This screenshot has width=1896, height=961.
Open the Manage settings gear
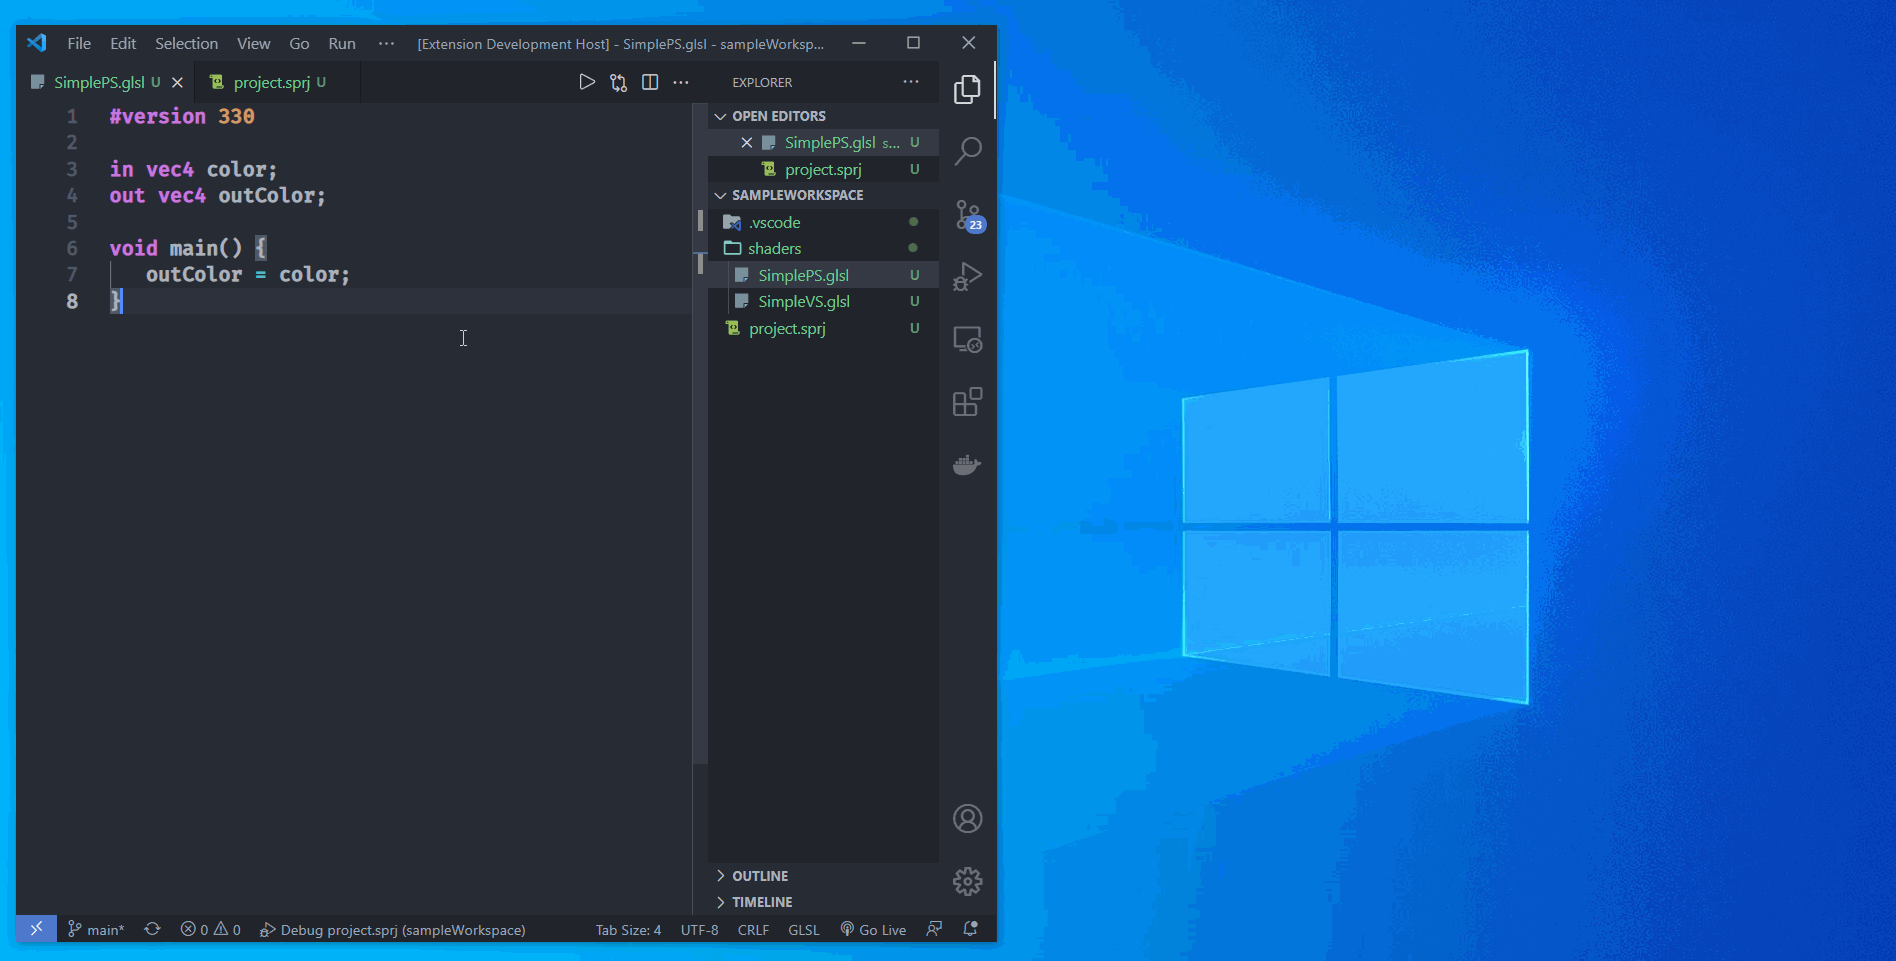click(x=967, y=881)
